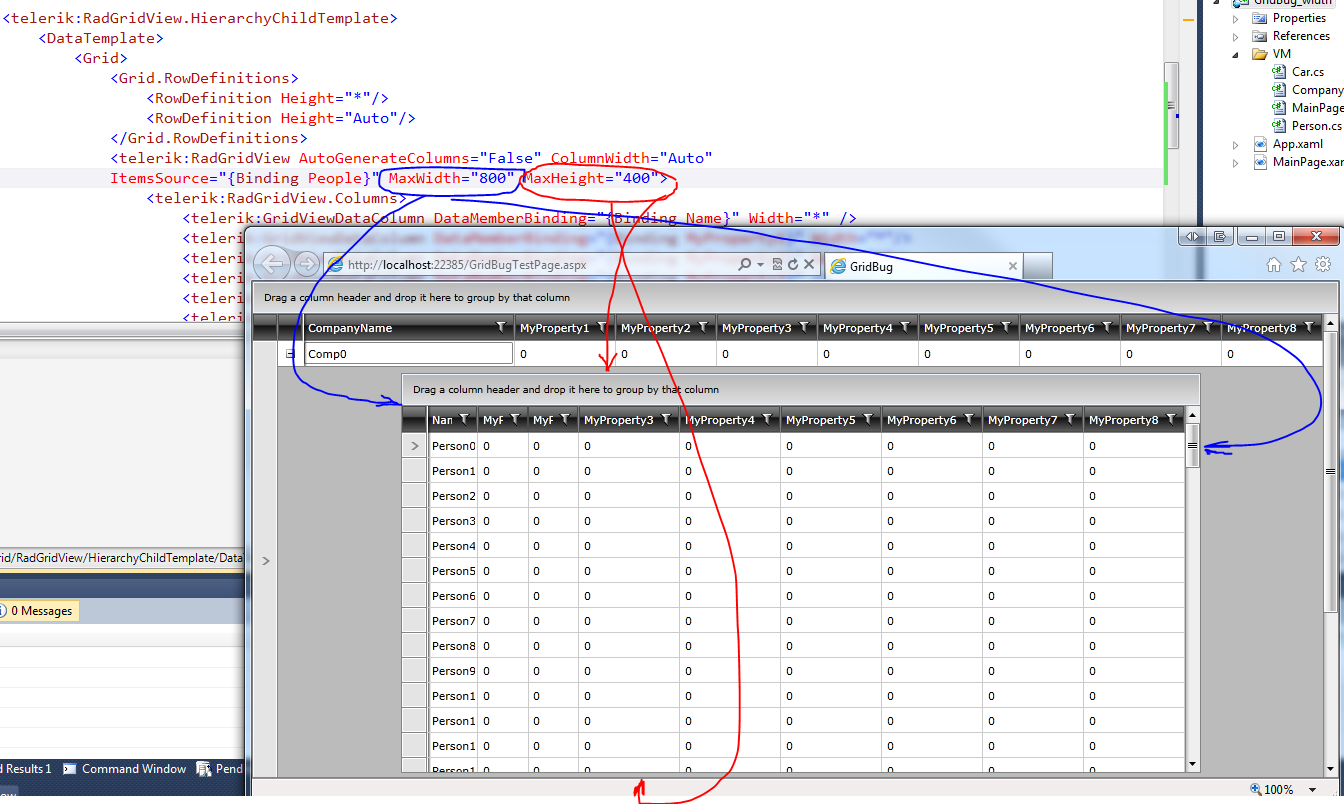The width and height of the screenshot is (1344, 804).
Task: Open Person.cs in Solution Explorer
Action: (1308, 126)
